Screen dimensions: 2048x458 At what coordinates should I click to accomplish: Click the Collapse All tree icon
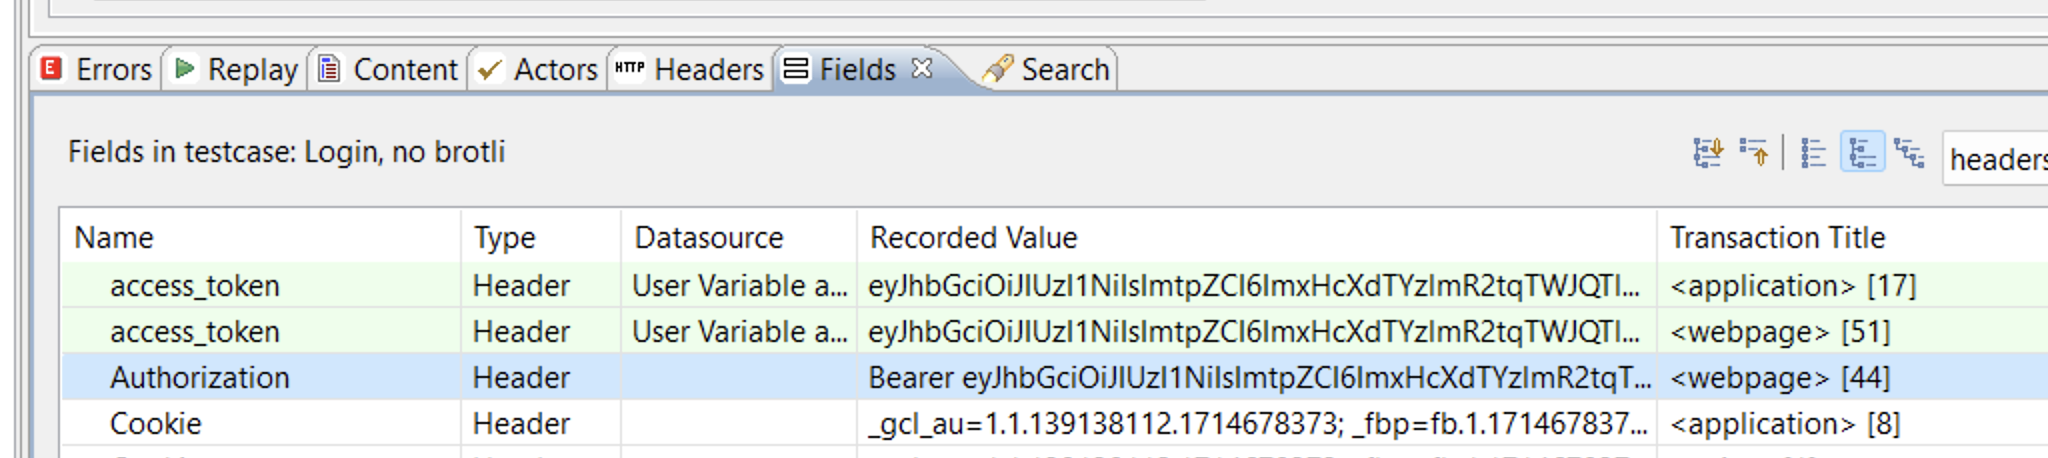(x=1754, y=152)
